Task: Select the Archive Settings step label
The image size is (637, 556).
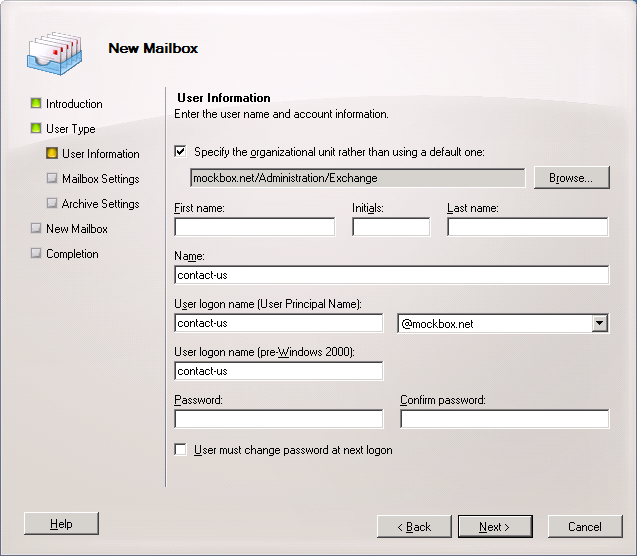Action: pyautogui.click(x=100, y=203)
